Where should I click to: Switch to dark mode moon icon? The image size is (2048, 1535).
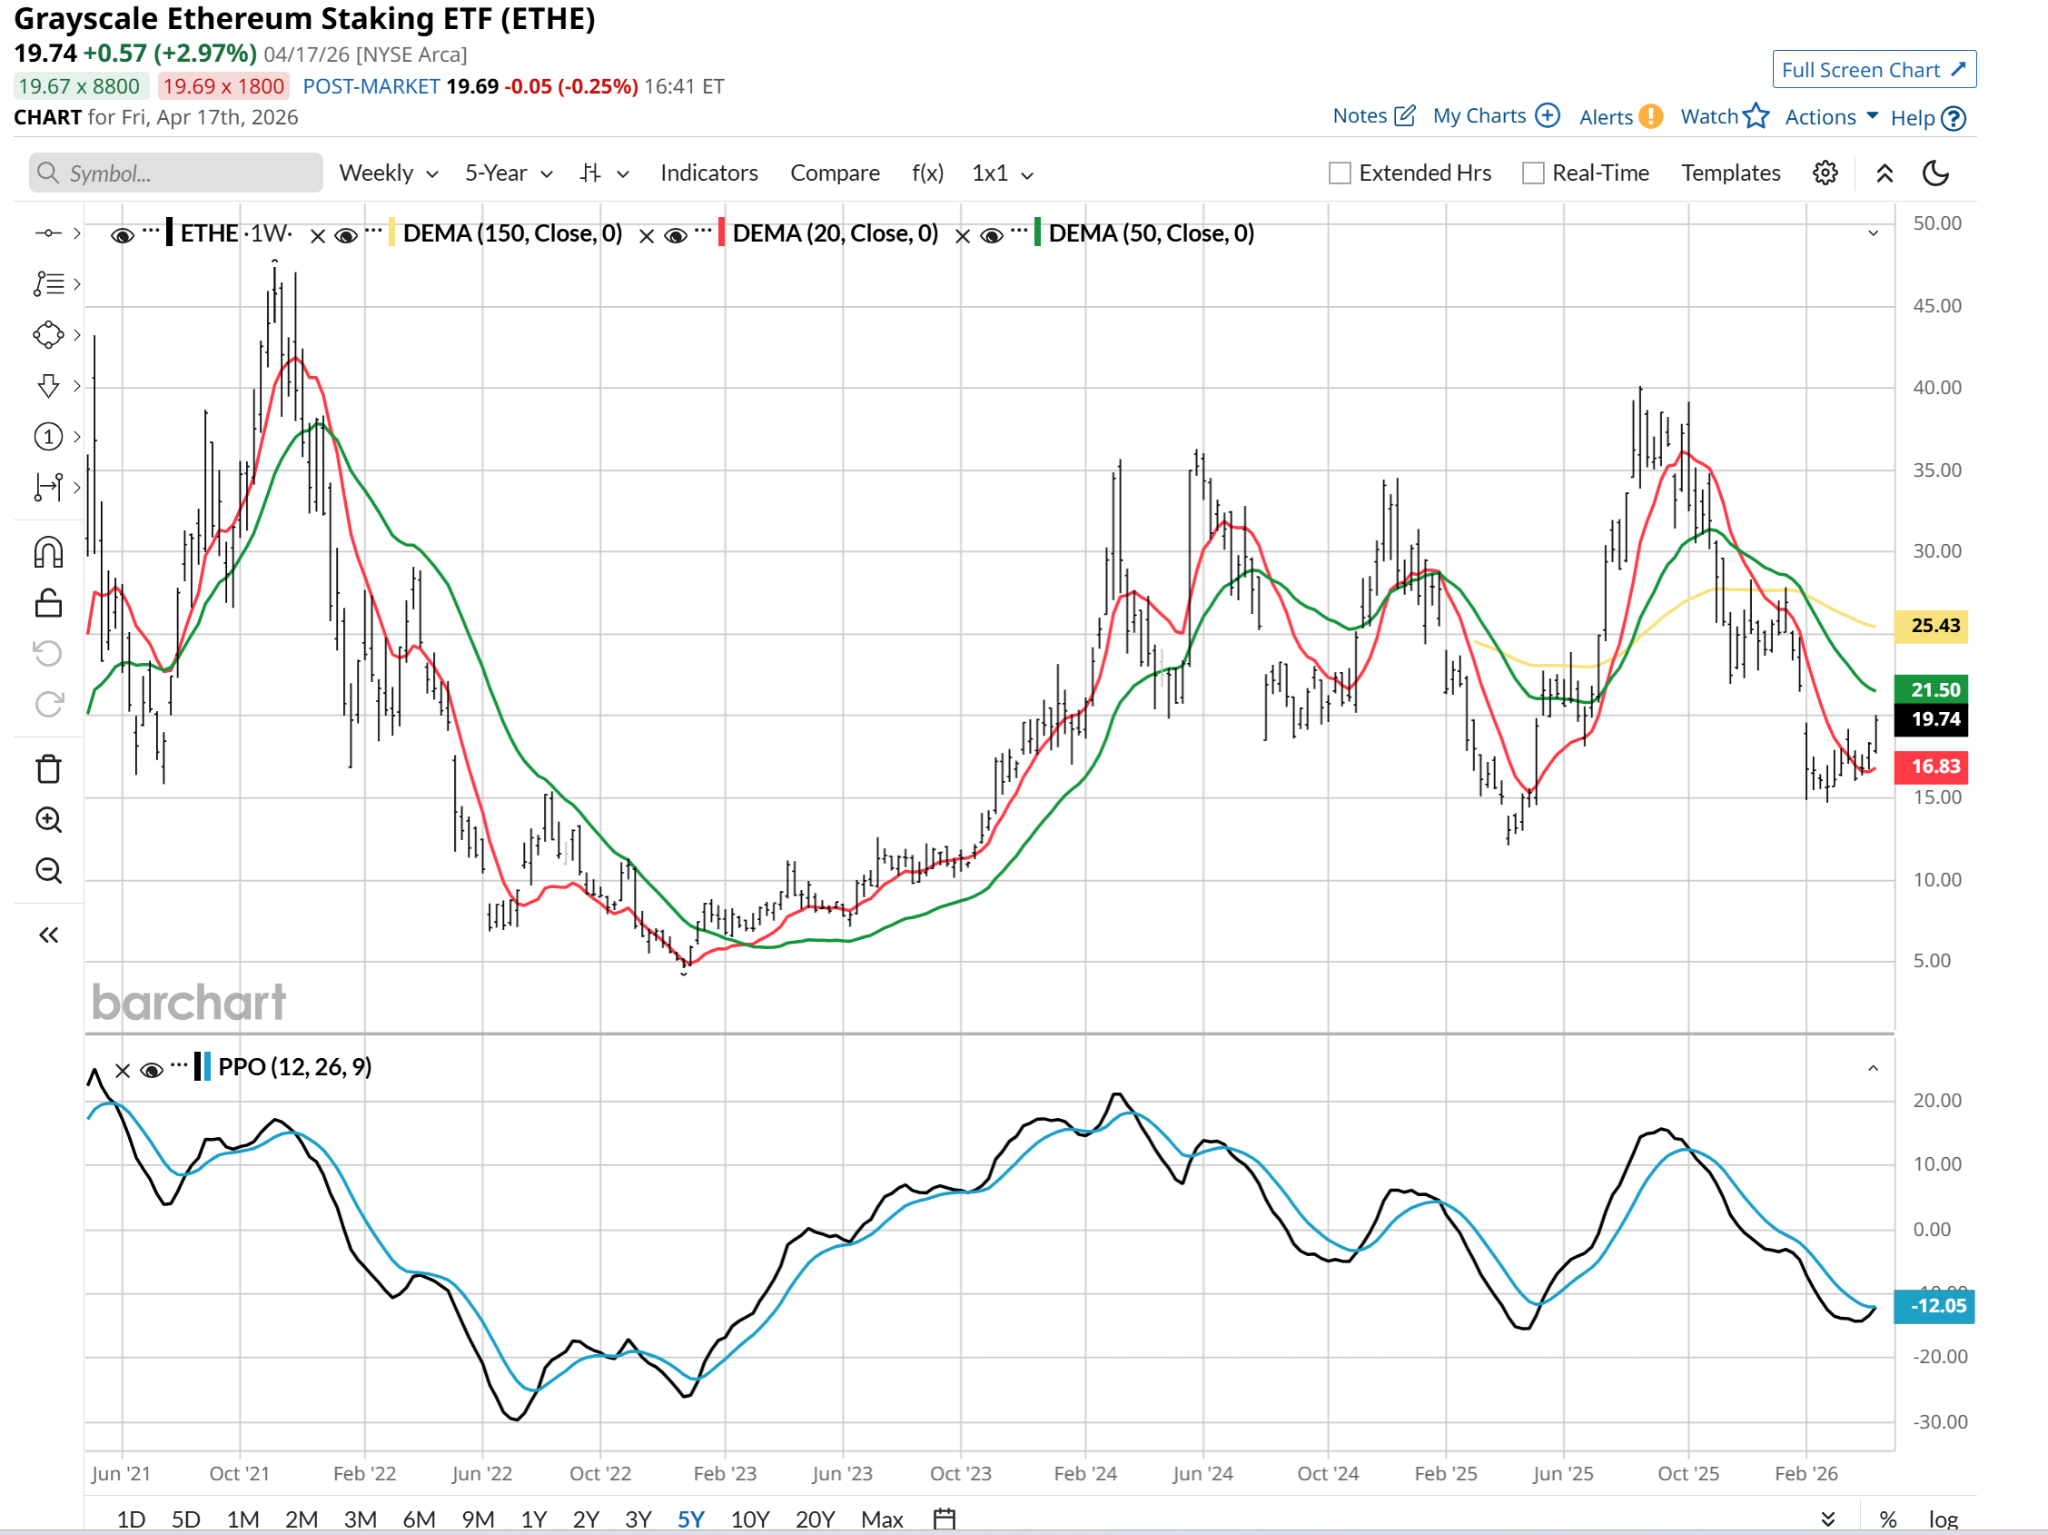(x=1936, y=173)
